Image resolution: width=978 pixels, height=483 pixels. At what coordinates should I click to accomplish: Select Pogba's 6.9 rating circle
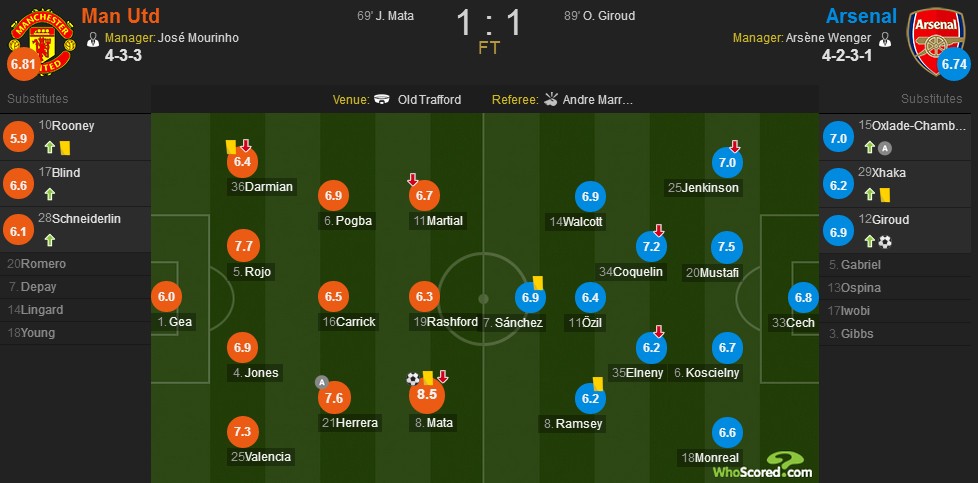pos(334,195)
